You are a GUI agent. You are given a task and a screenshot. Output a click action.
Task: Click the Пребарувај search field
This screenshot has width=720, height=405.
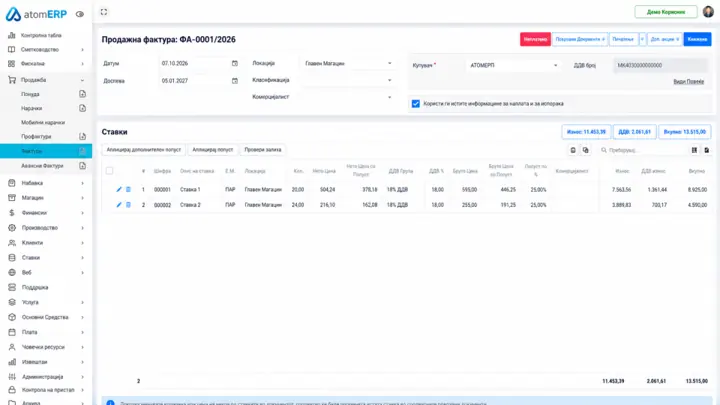click(x=643, y=150)
